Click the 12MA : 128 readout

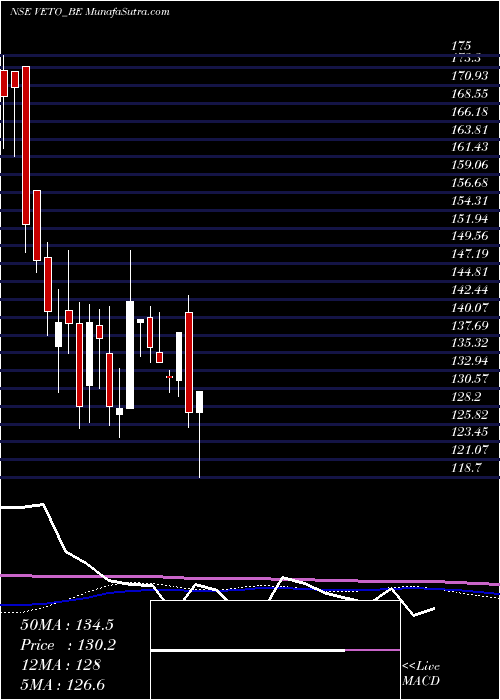[x=60, y=665]
